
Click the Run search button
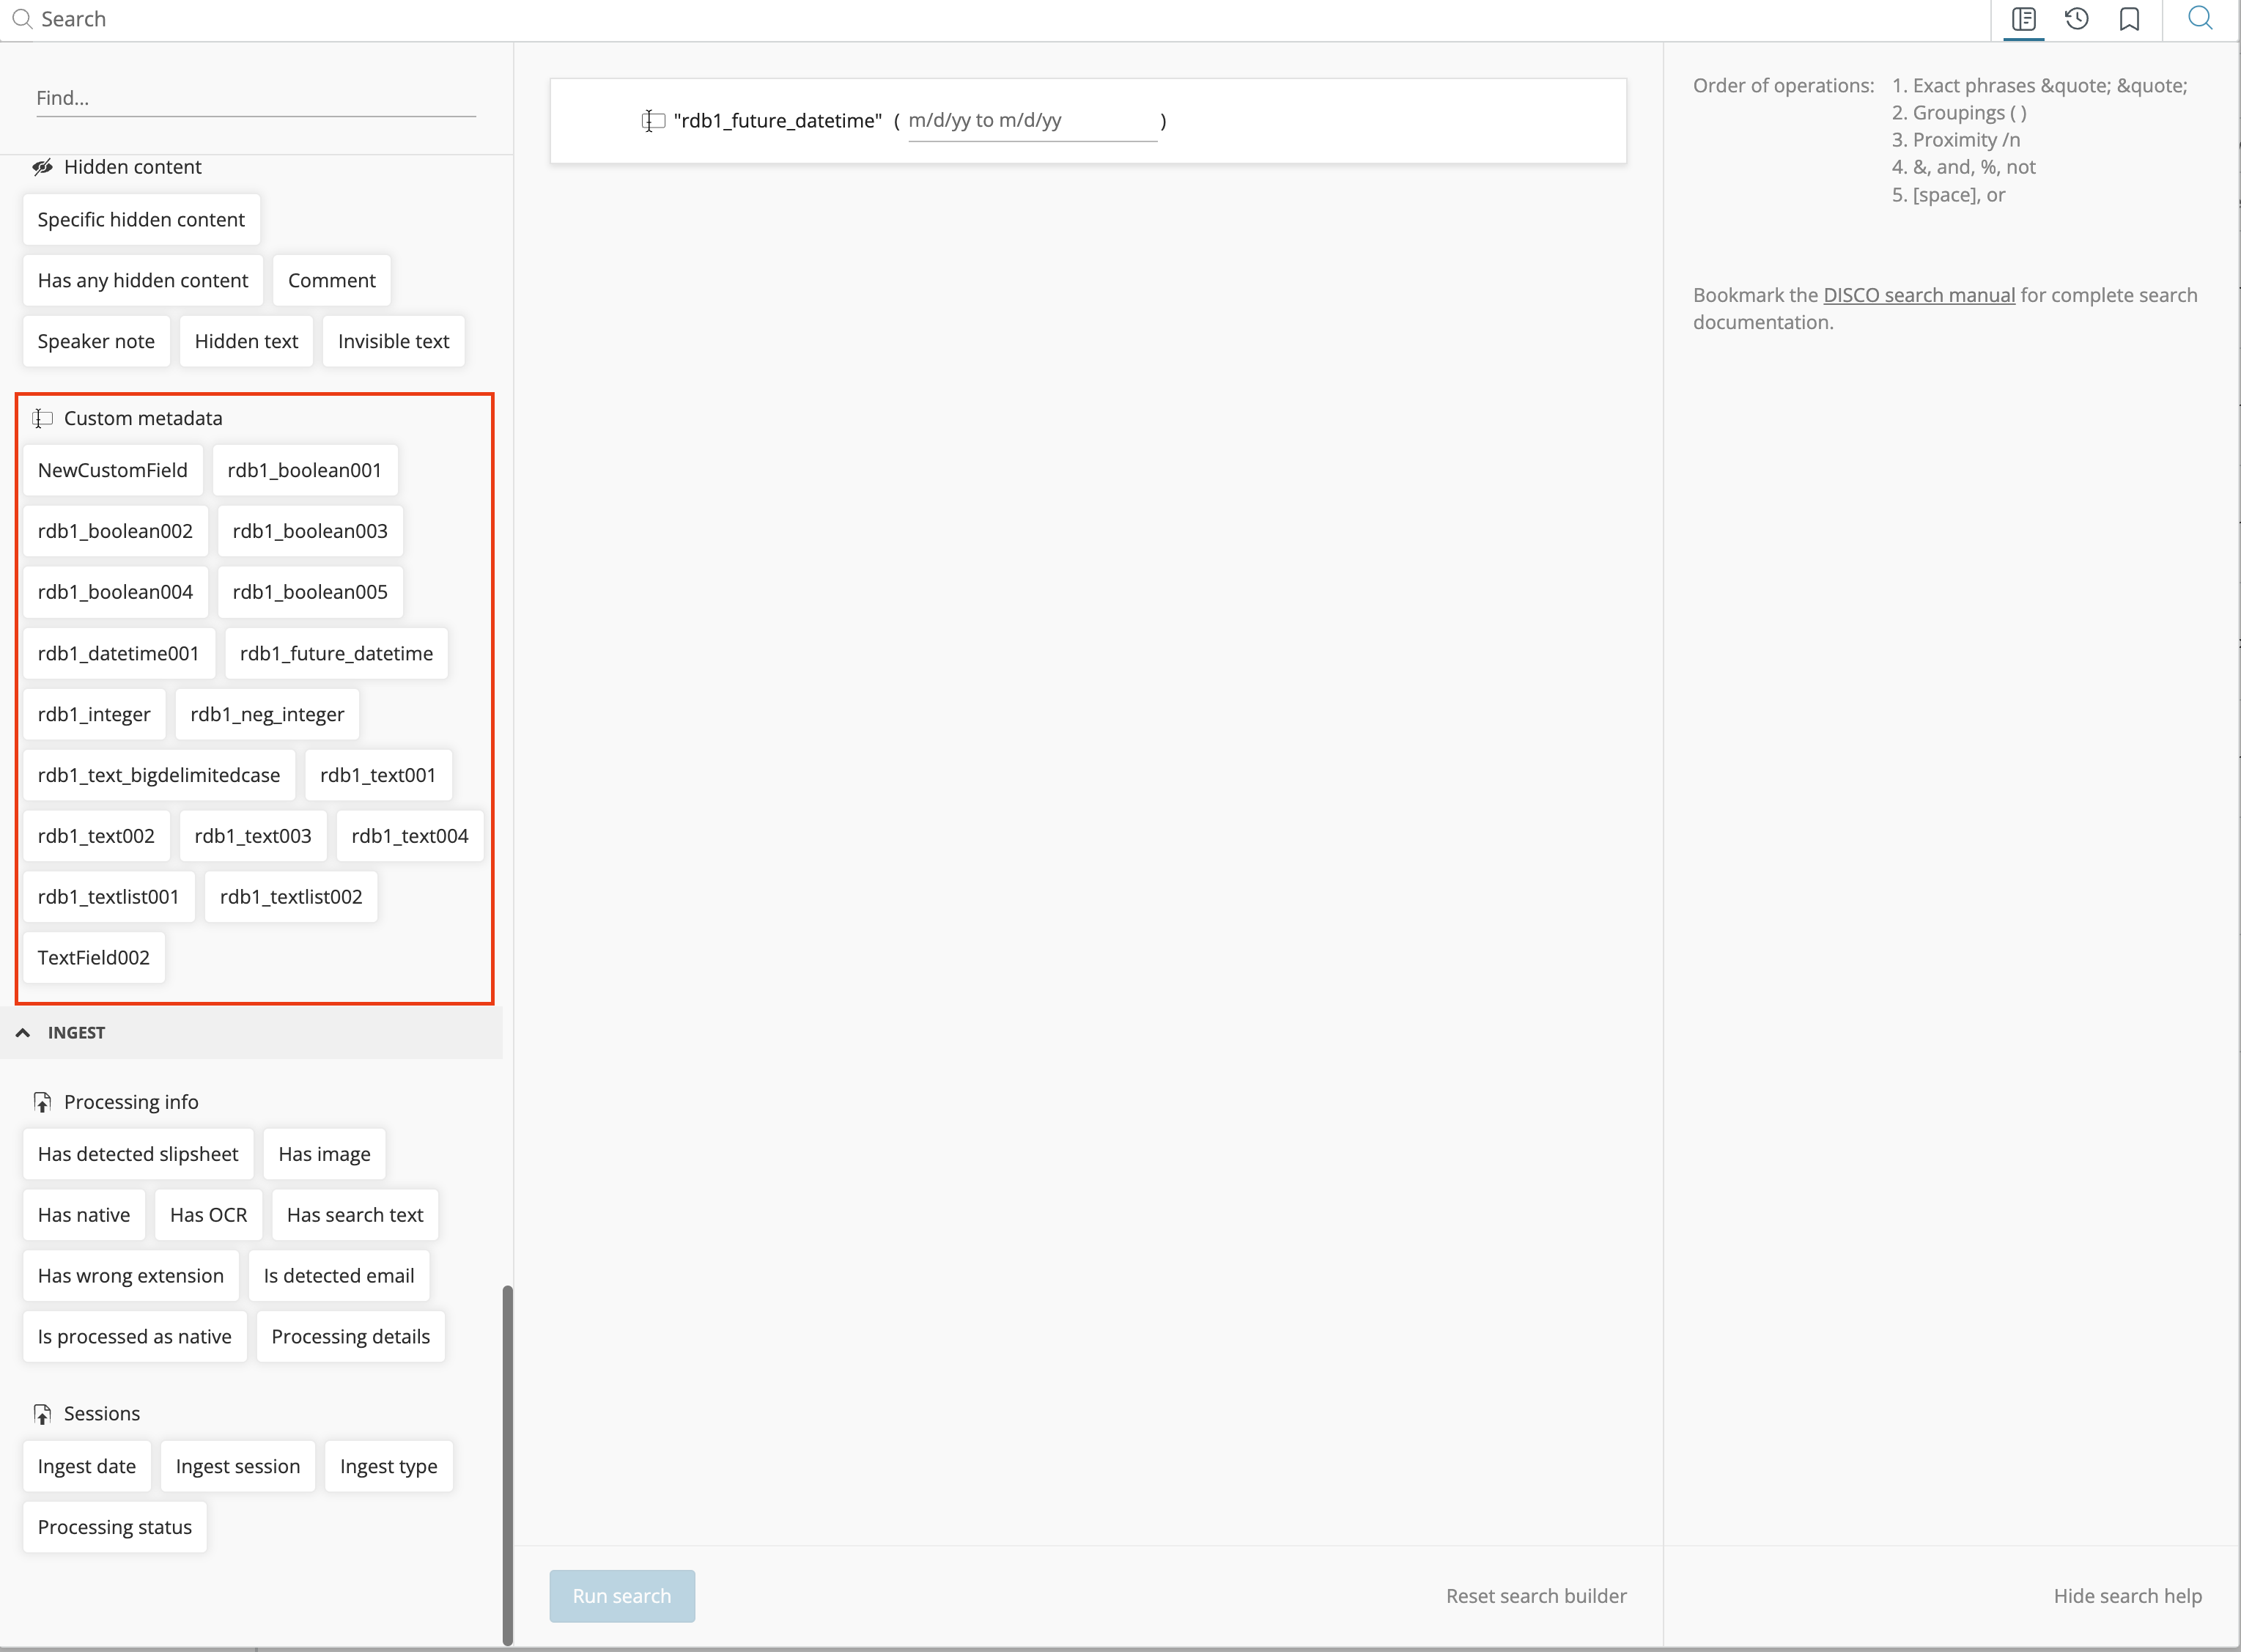[x=622, y=1596]
